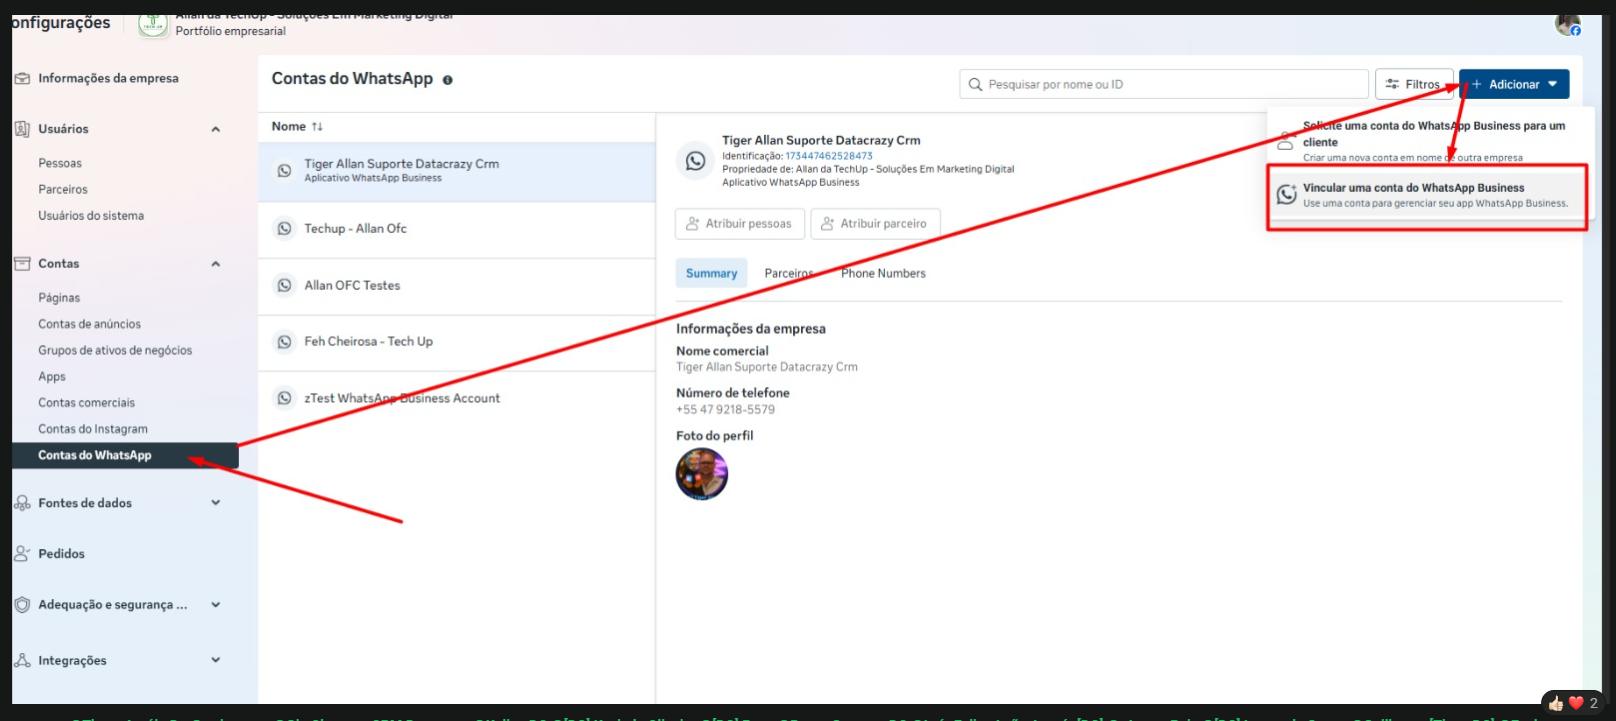Open Páginas under Contas

[x=59, y=298]
